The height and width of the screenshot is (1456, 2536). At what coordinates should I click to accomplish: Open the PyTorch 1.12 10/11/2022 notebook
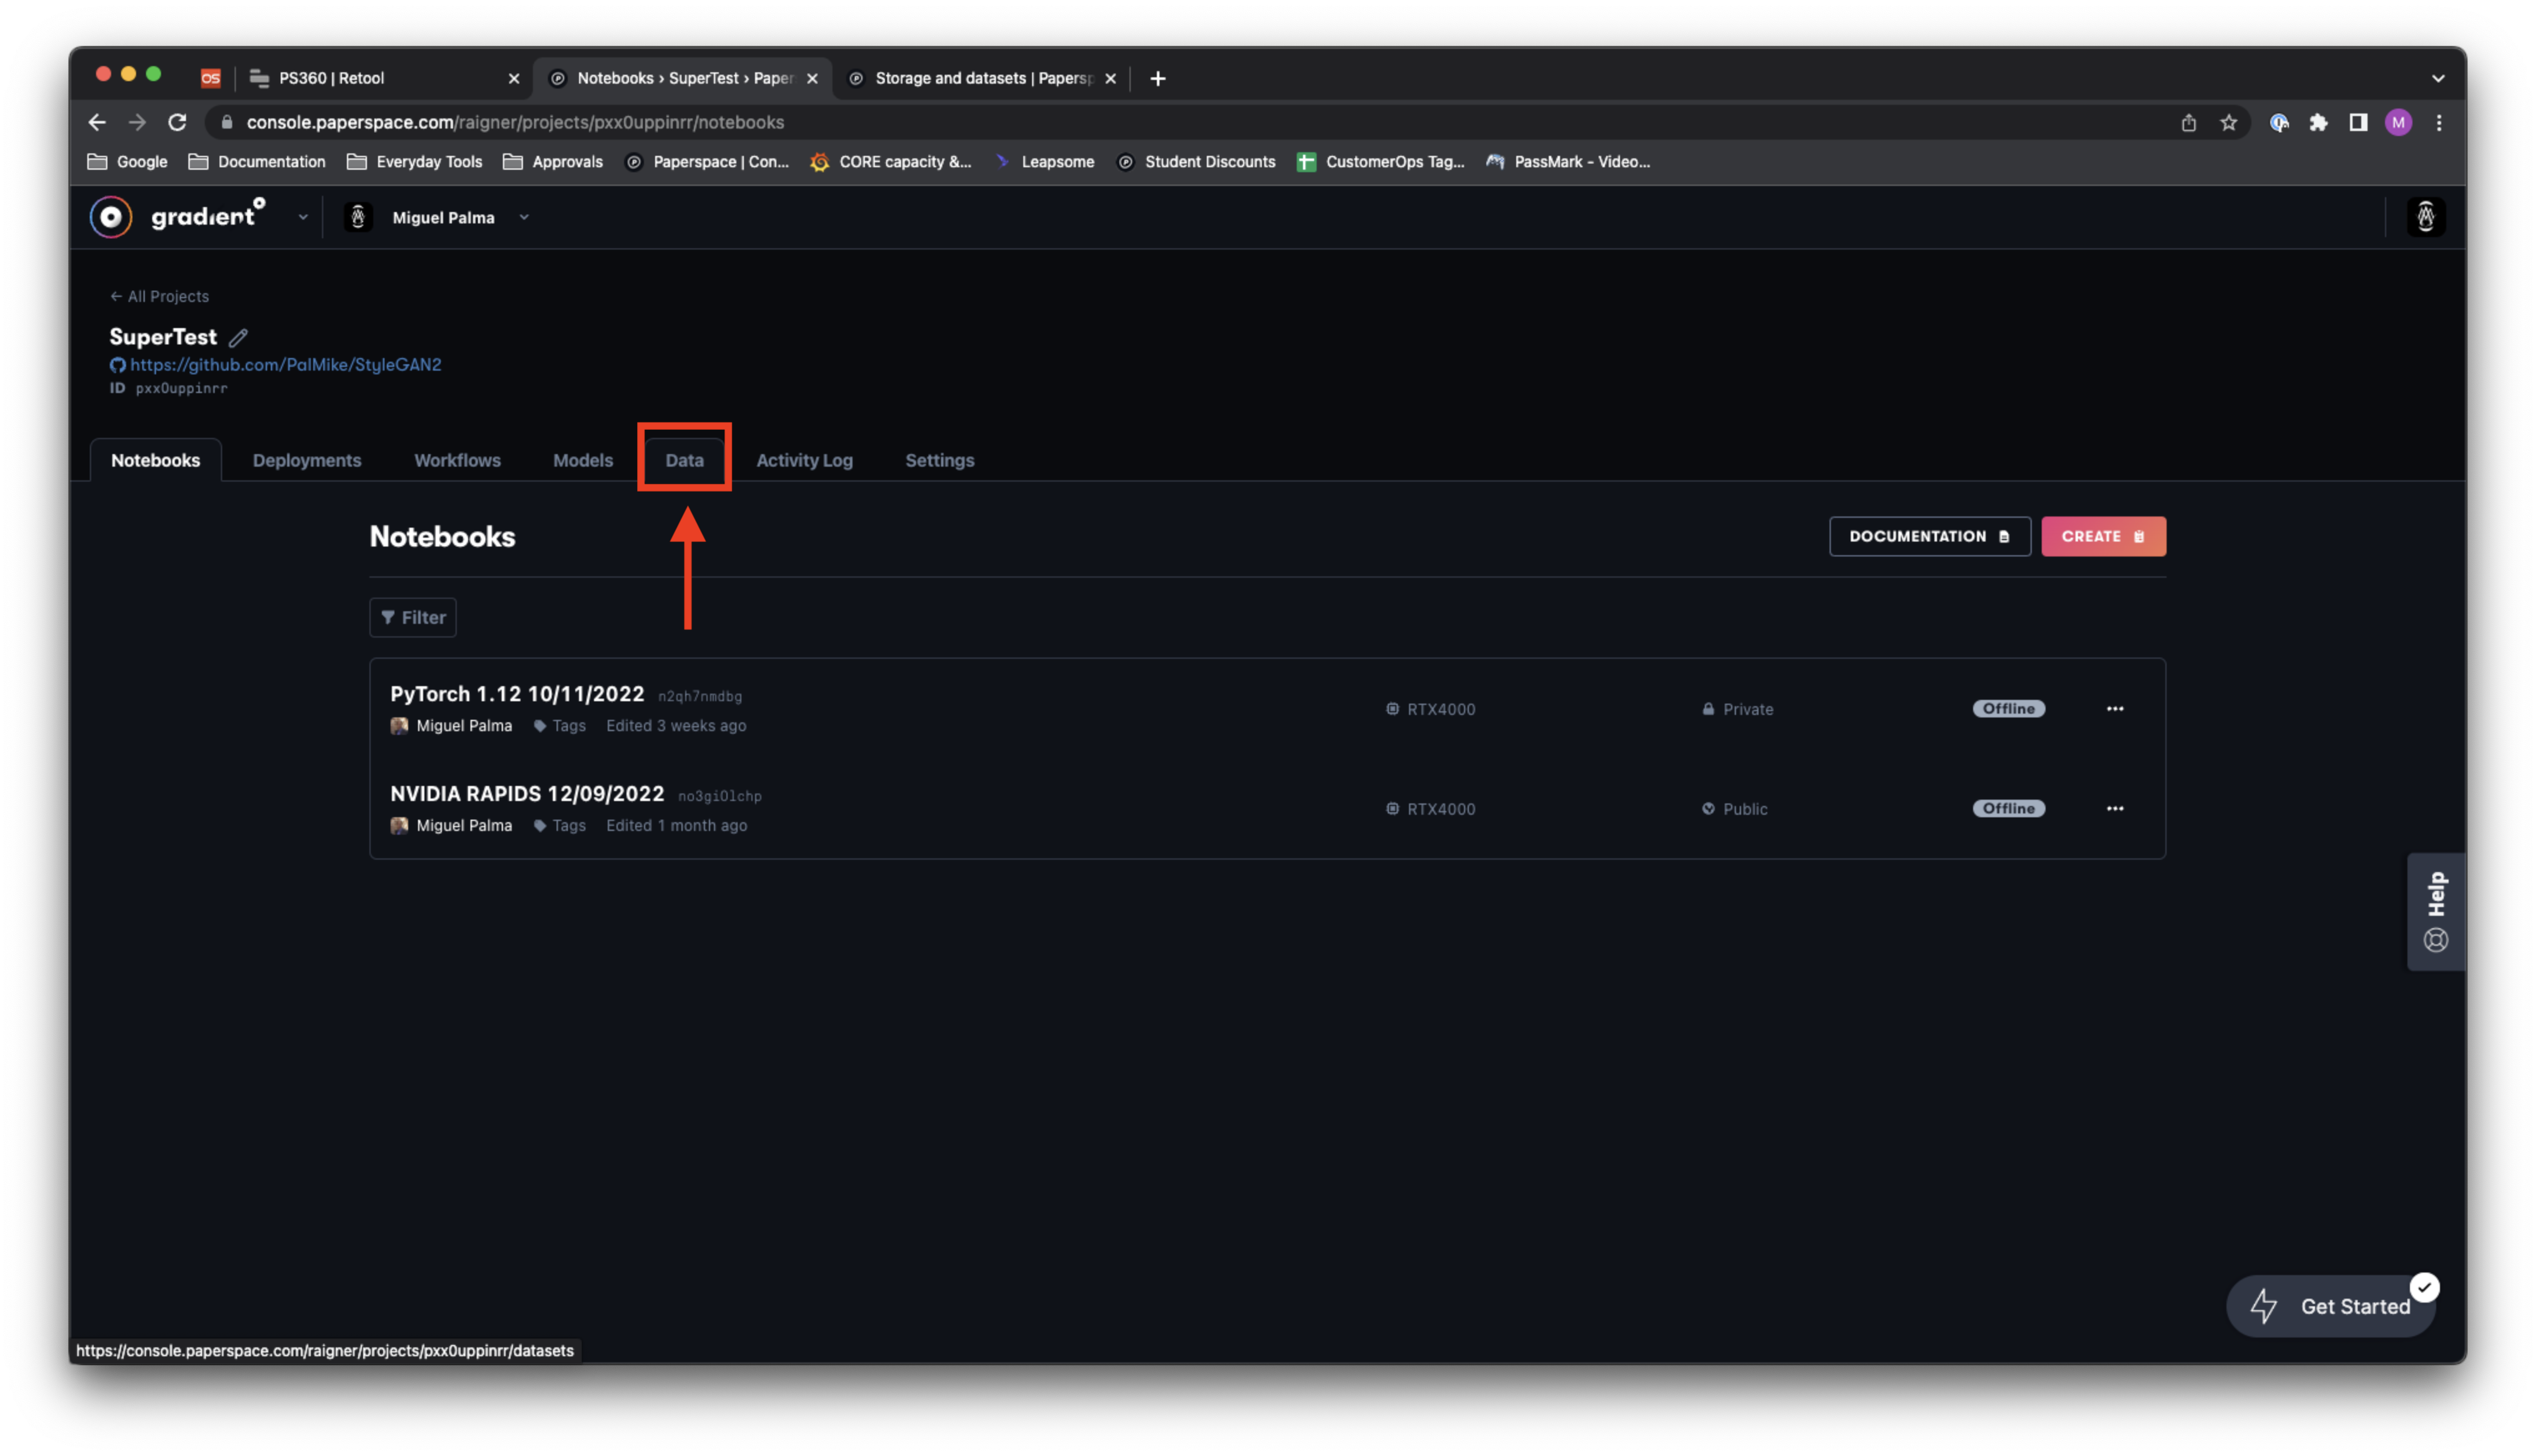click(517, 694)
